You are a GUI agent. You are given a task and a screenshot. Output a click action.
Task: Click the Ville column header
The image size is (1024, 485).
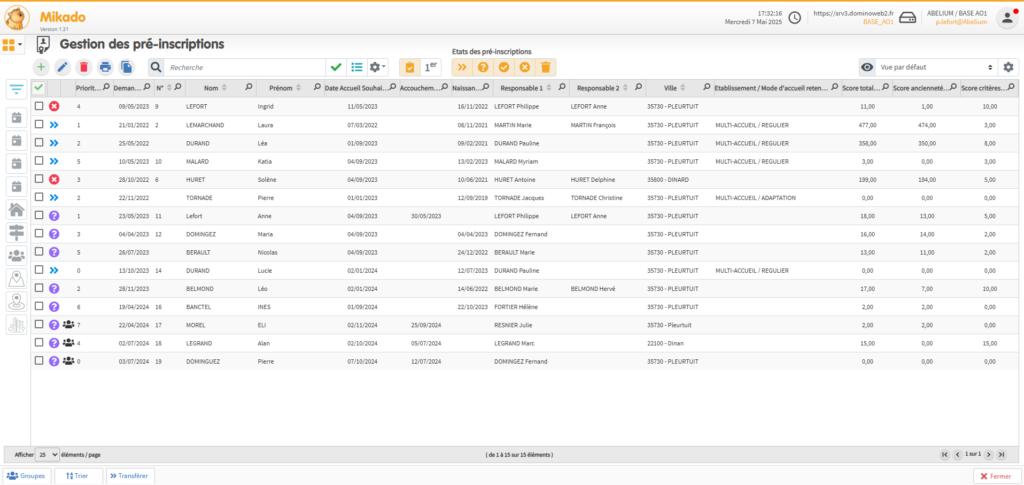669,88
